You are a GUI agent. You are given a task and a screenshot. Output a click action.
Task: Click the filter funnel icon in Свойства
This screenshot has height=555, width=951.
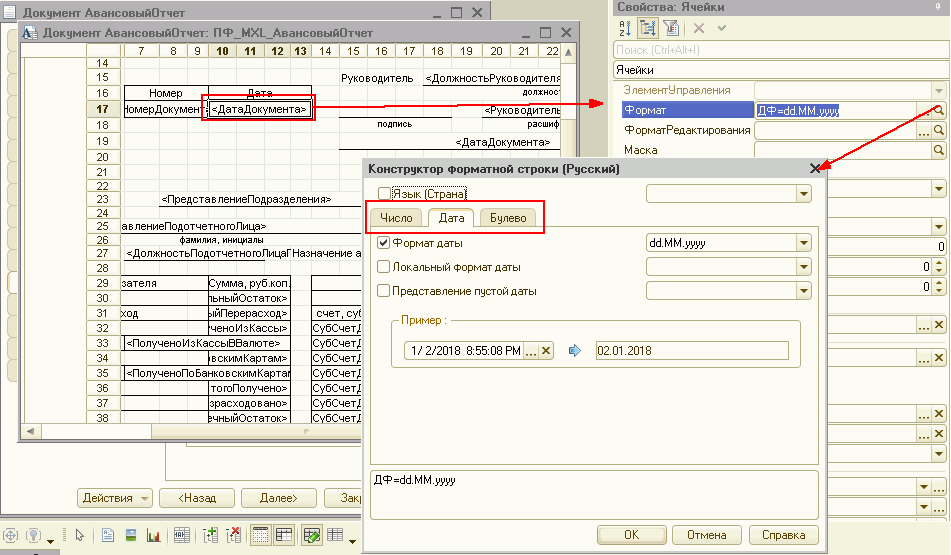click(x=671, y=28)
